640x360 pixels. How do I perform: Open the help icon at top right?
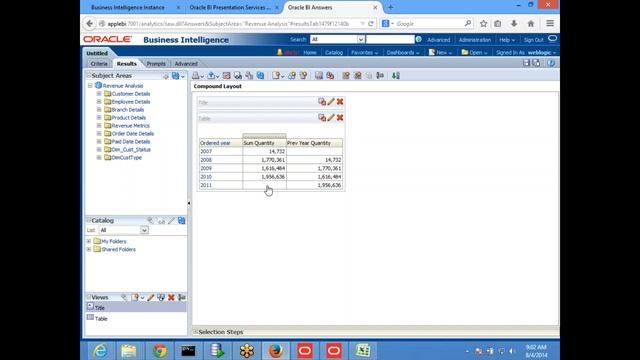coord(551,63)
